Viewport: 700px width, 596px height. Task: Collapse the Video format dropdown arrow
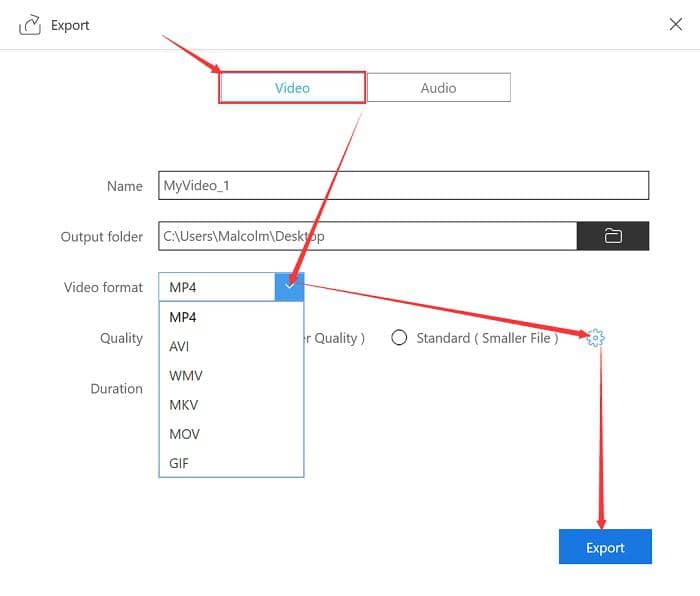pyautogui.click(x=289, y=287)
